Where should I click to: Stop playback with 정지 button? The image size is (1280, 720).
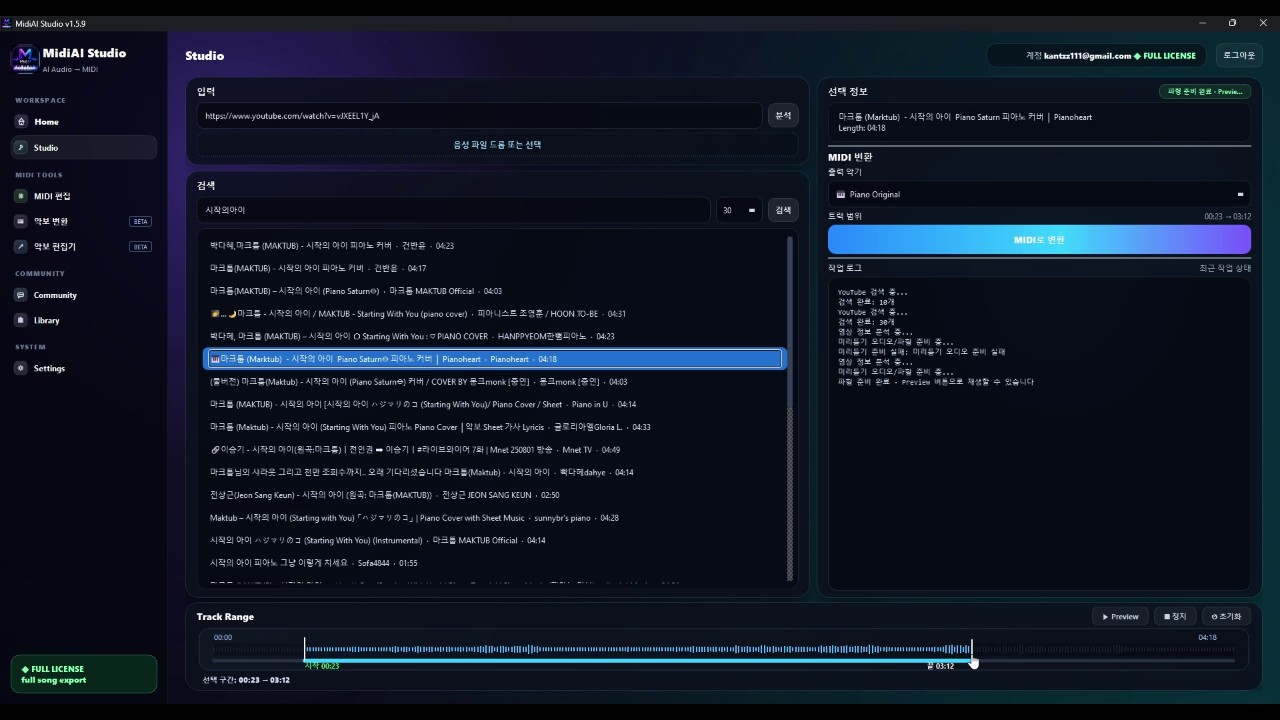click(x=1175, y=617)
